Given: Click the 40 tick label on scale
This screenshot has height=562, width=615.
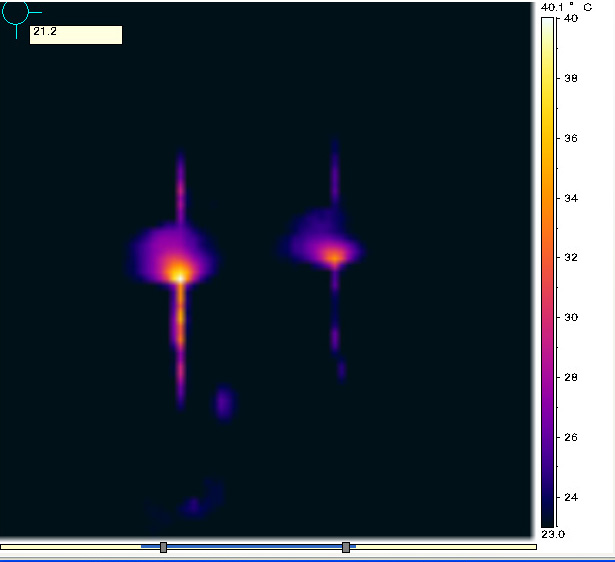Looking at the screenshot, I should (x=571, y=18).
